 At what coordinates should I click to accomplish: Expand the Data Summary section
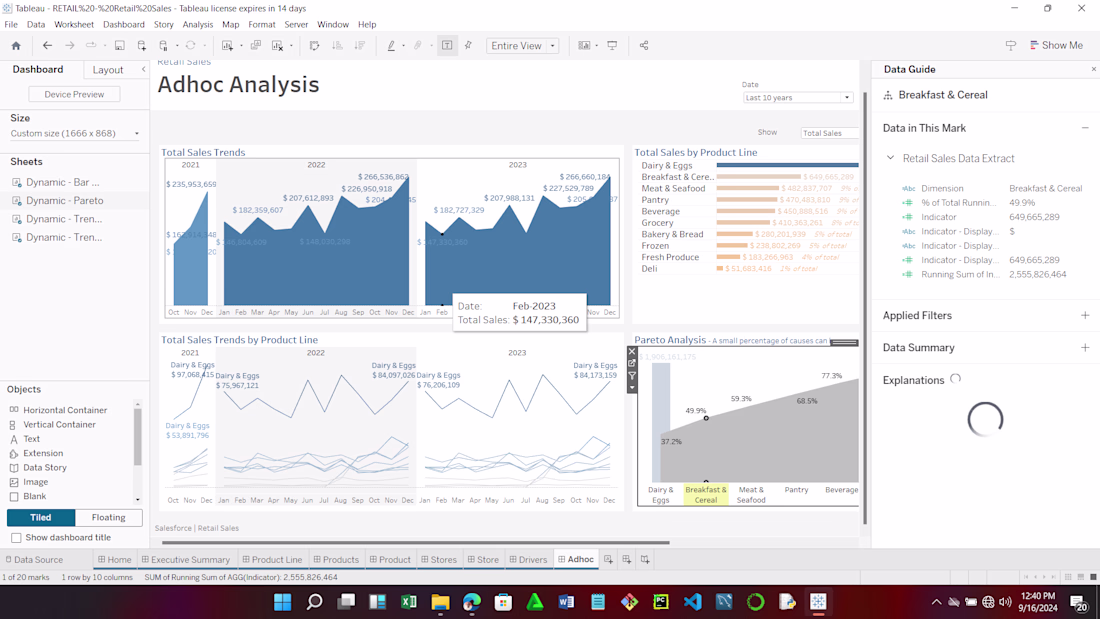1085,348
